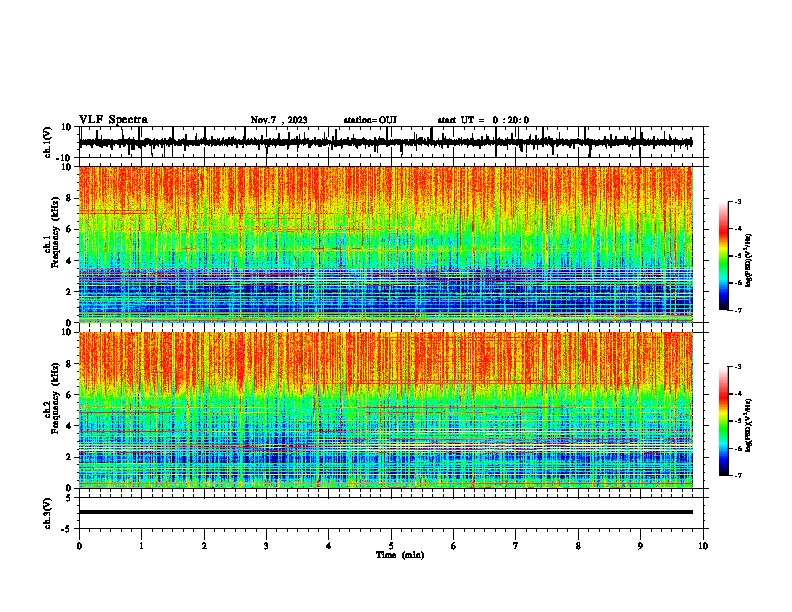The height and width of the screenshot is (612, 792).
Task: Click the ch.2 "Frequency (kHz)" axis label
Action: coord(55,398)
